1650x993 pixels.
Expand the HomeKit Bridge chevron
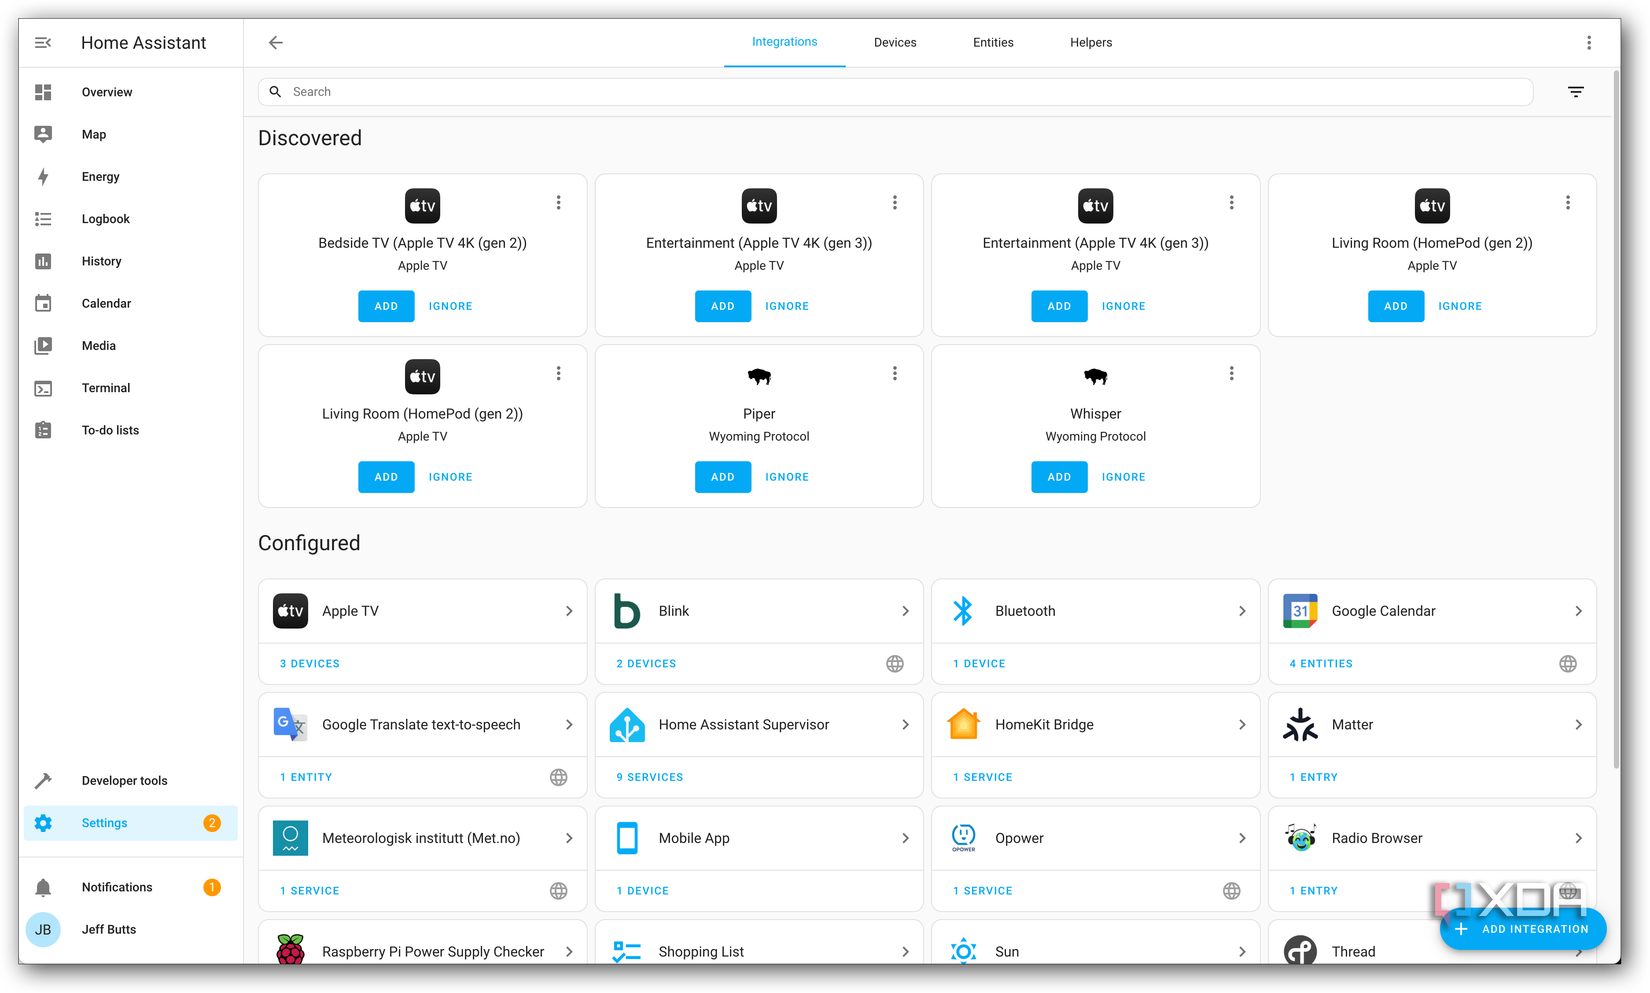coord(1242,725)
